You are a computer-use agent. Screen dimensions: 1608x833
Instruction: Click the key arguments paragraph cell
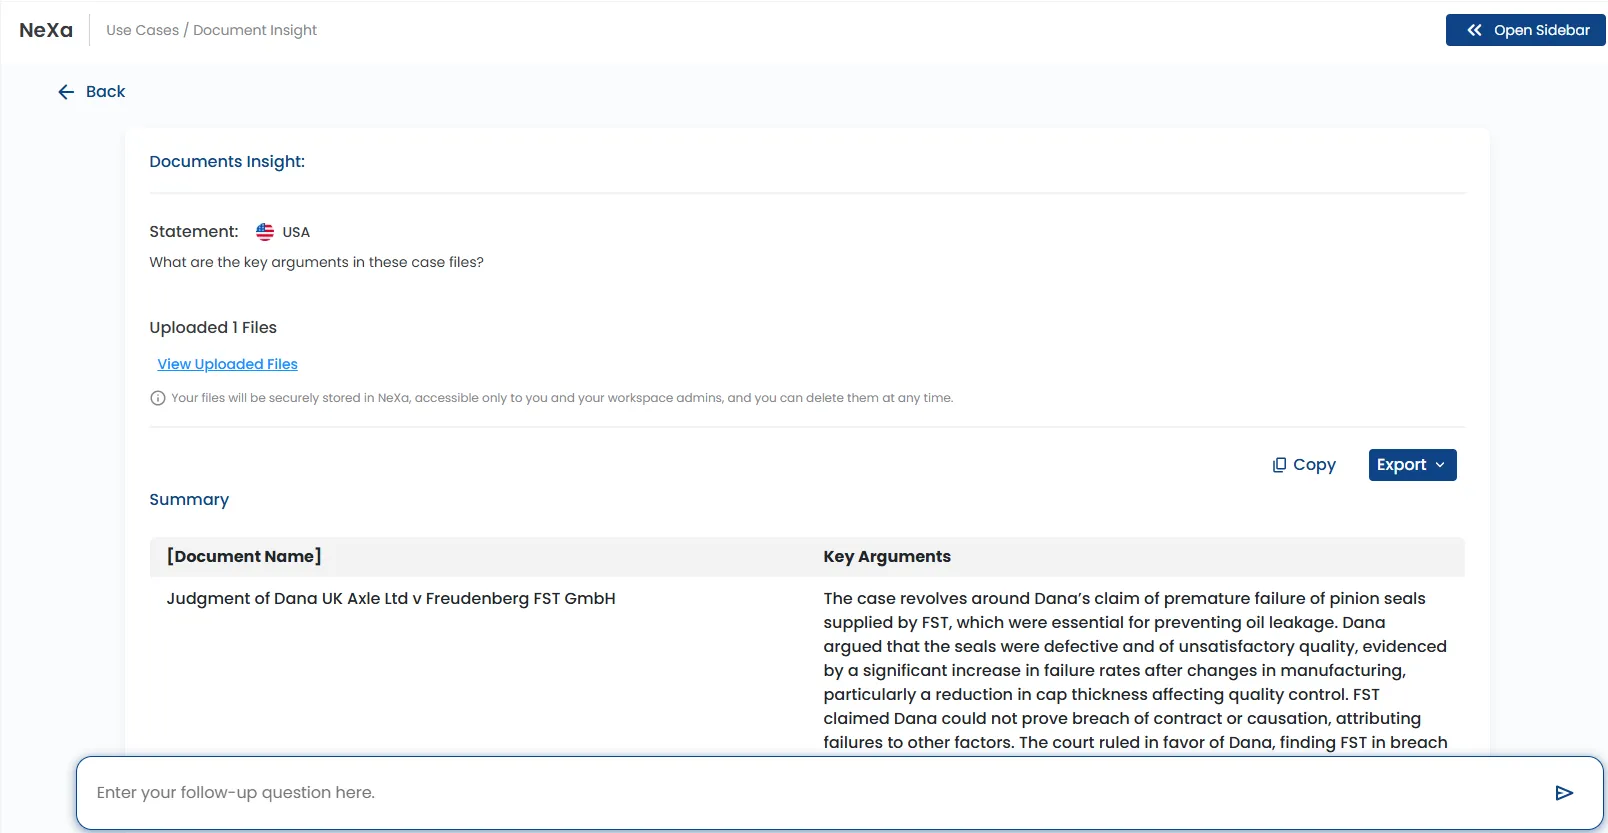point(1136,671)
